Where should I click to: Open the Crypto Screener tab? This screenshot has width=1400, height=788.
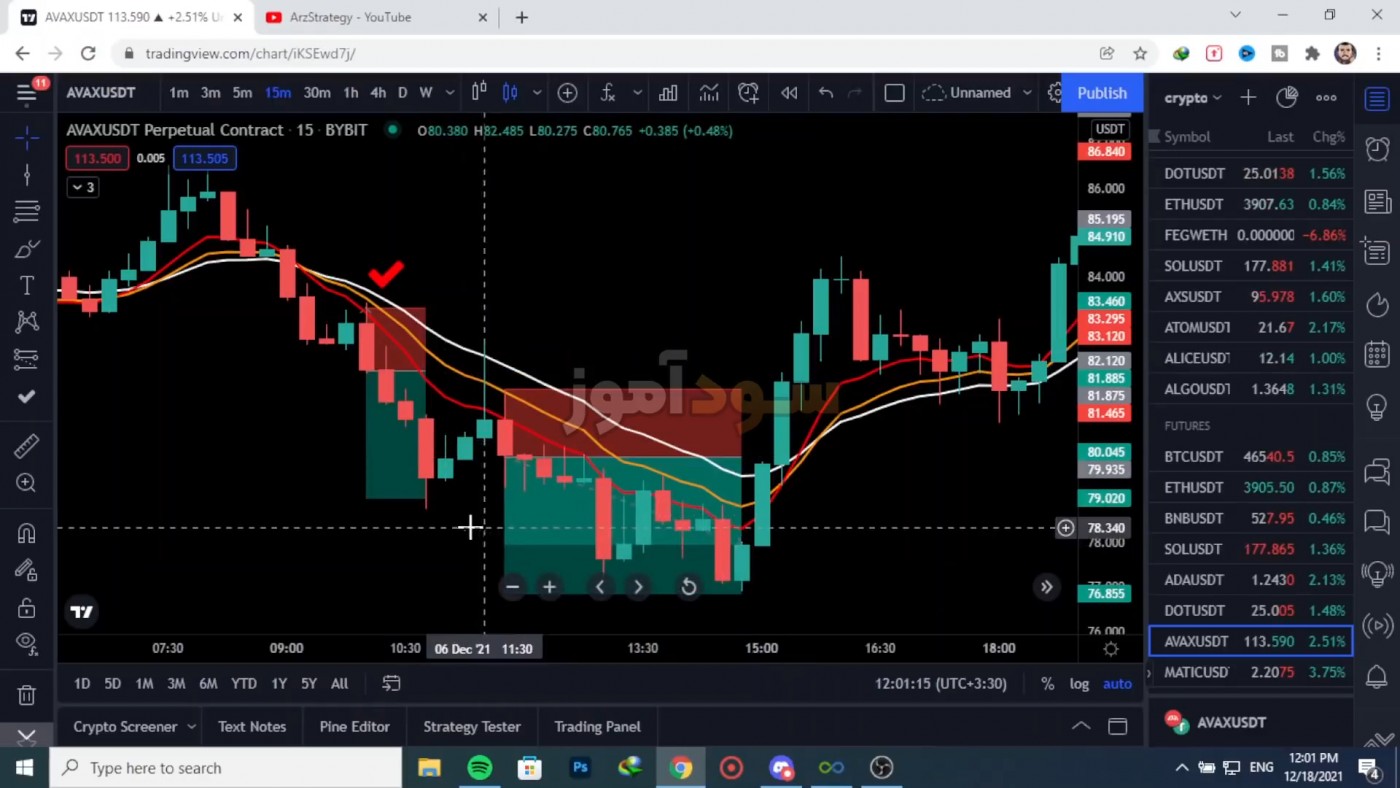[125, 727]
